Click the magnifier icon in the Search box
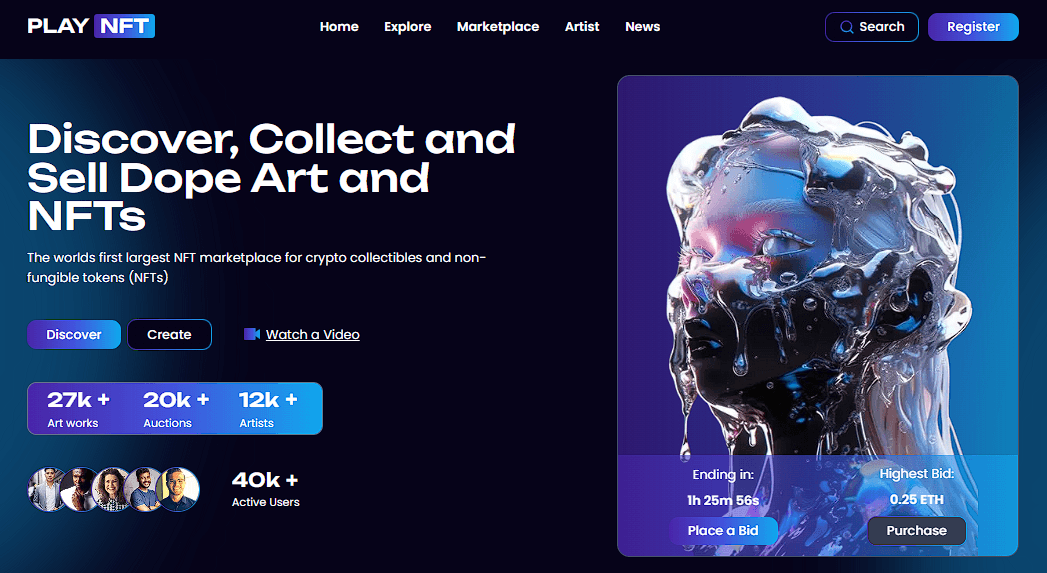This screenshot has height=573, width=1047. 846,27
